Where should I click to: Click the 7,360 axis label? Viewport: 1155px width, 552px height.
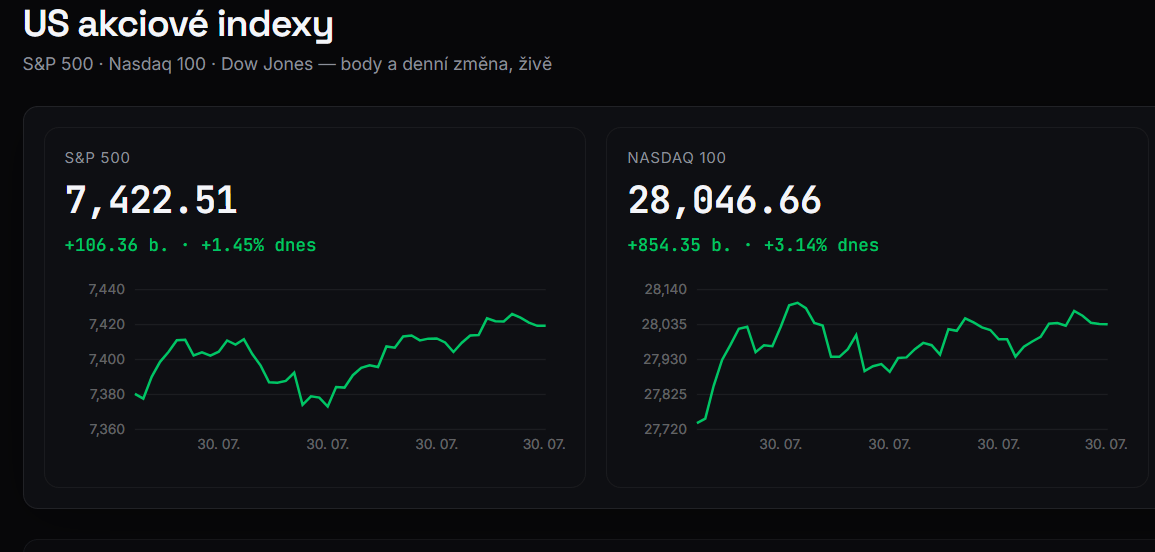(x=107, y=430)
